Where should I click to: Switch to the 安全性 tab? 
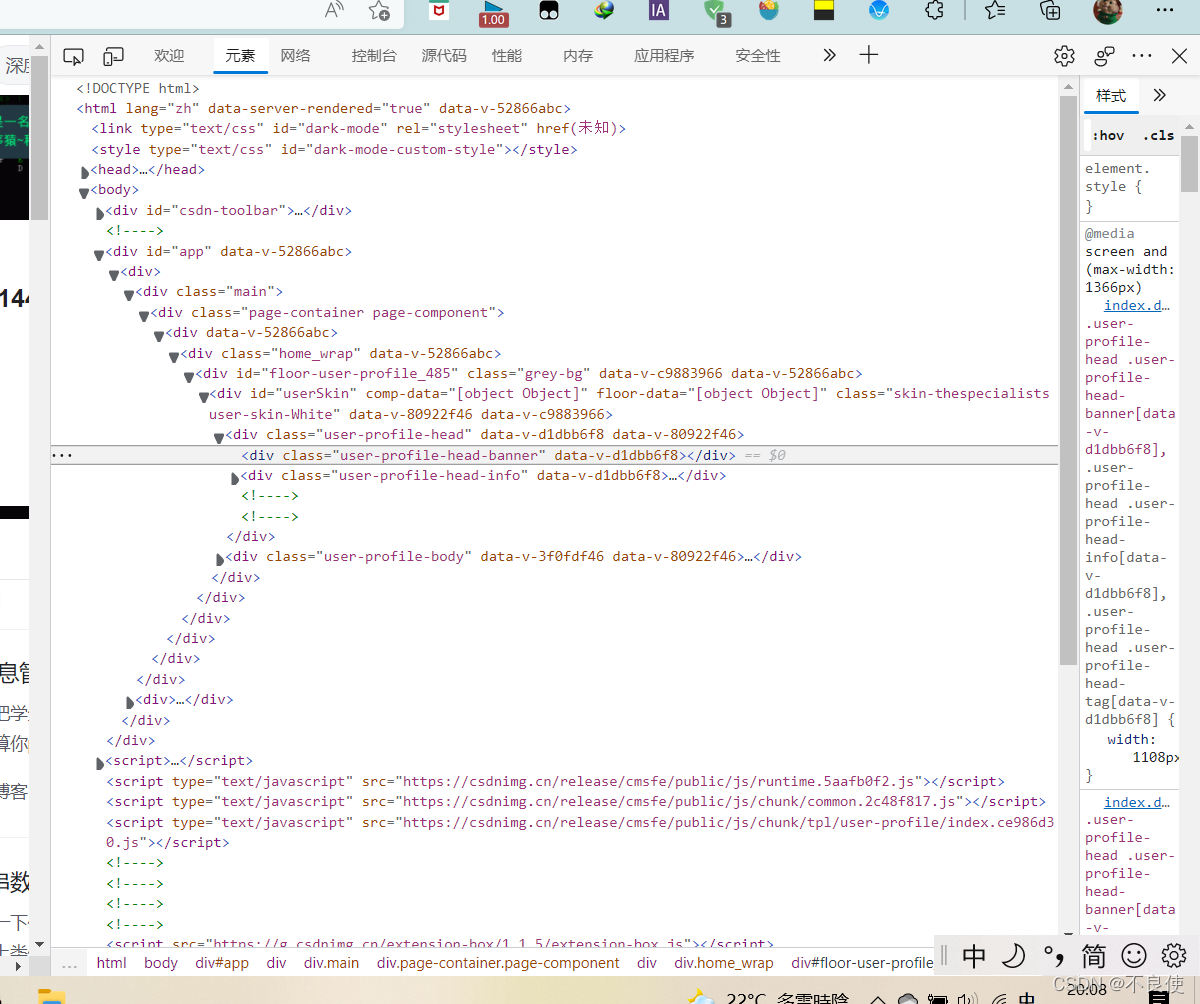click(758, 56)
